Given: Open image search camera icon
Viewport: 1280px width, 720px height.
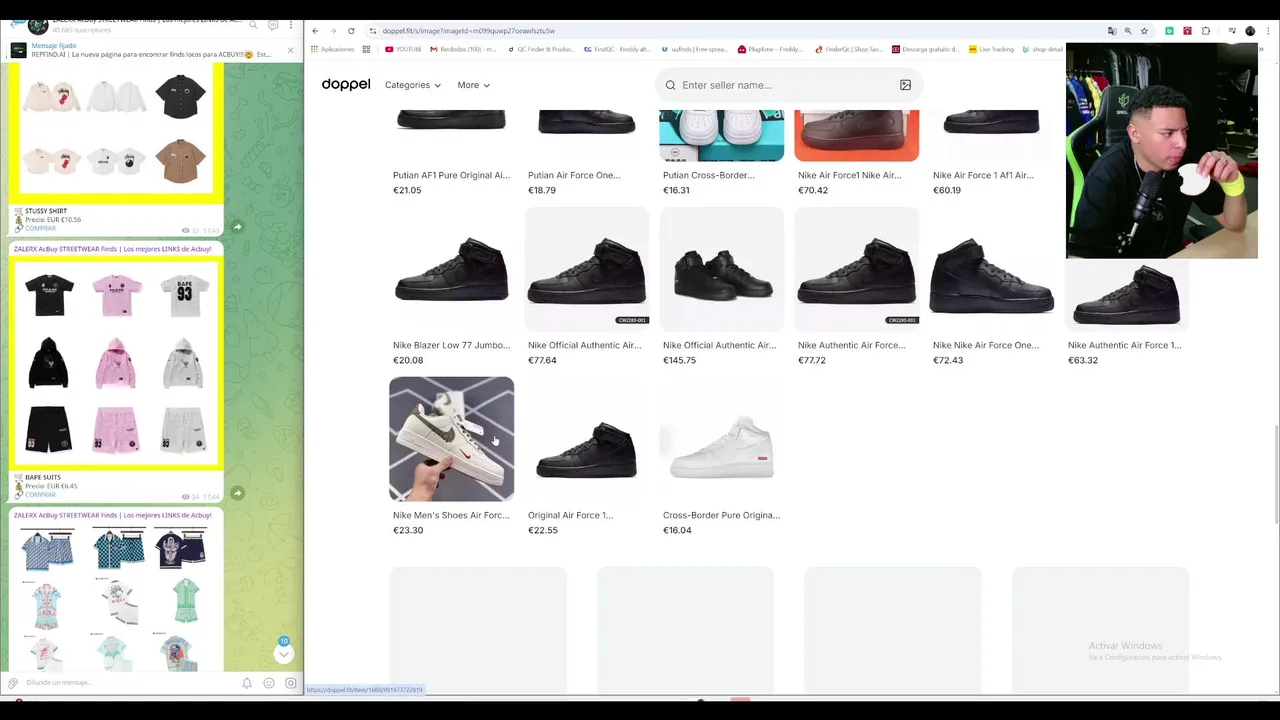Looking at the screenshot, I should click(905, 85).
